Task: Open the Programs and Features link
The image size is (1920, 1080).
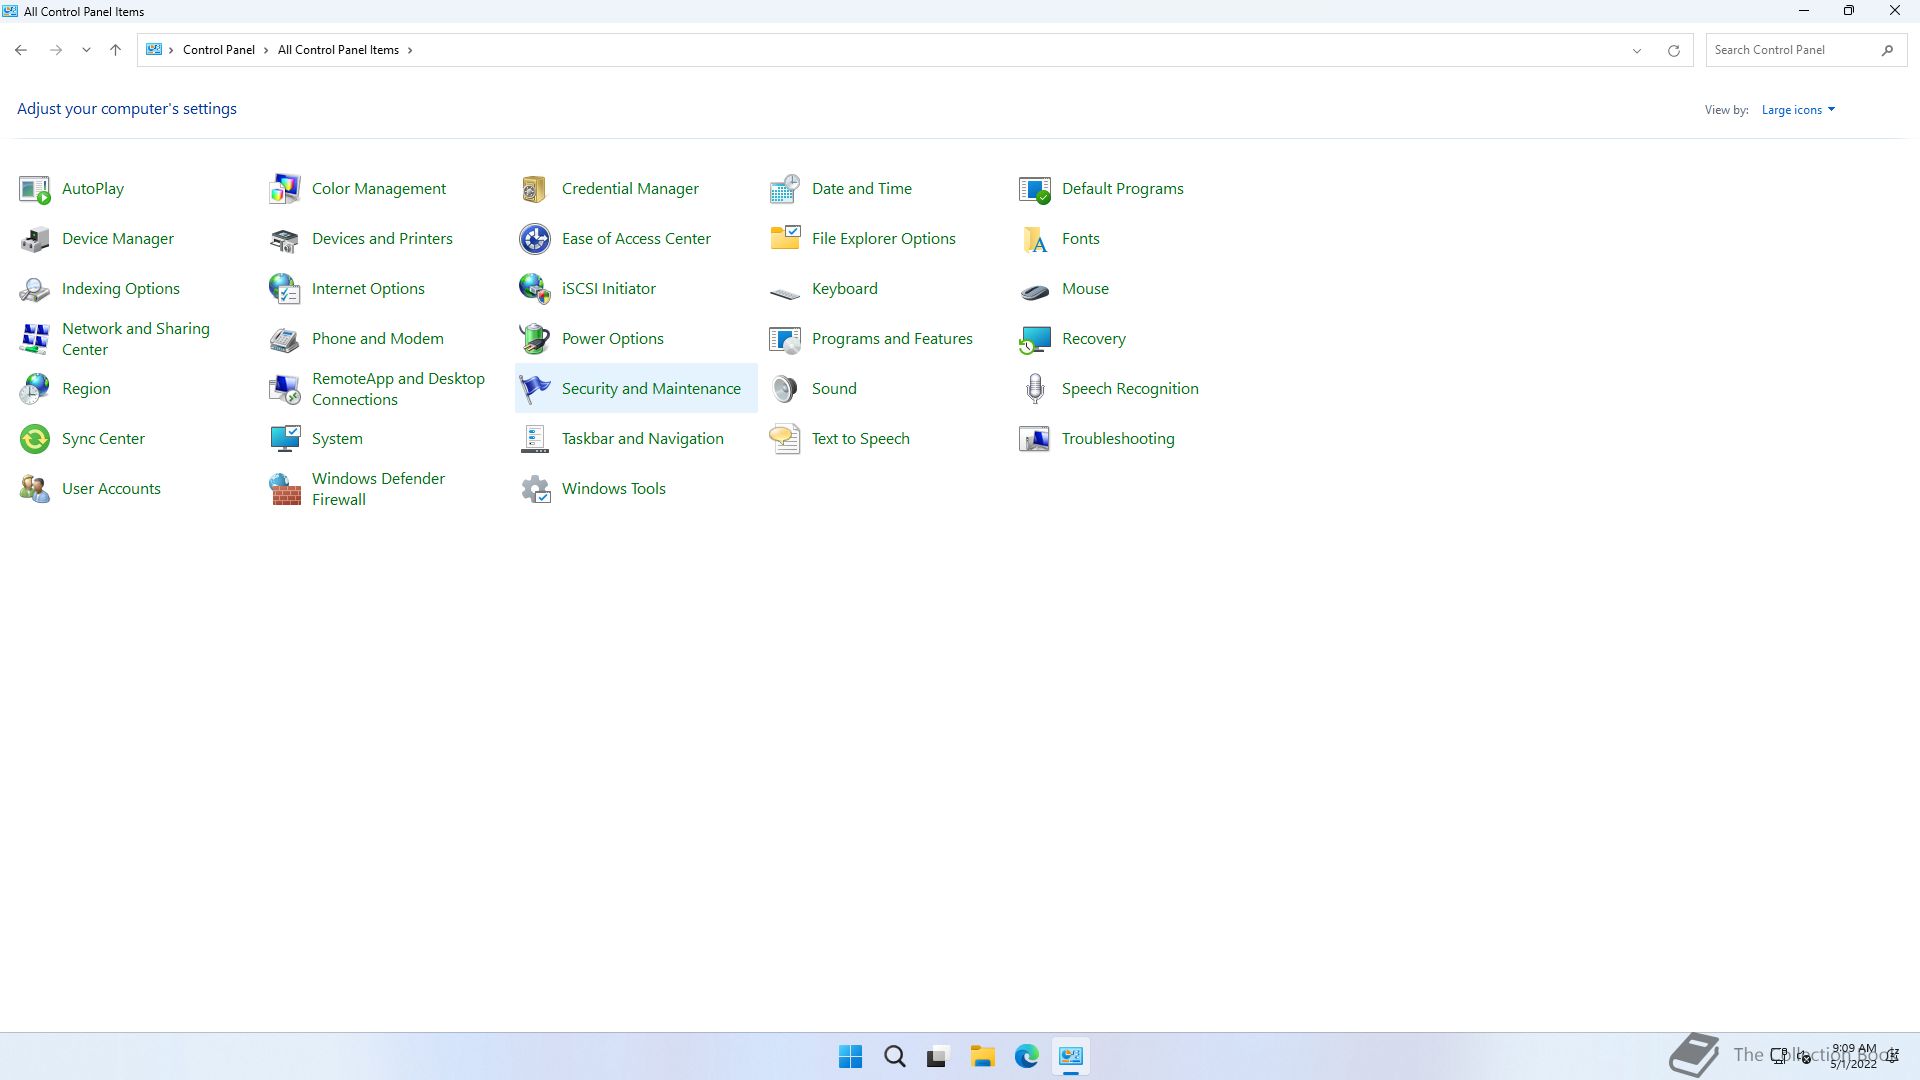Action: 891,339
